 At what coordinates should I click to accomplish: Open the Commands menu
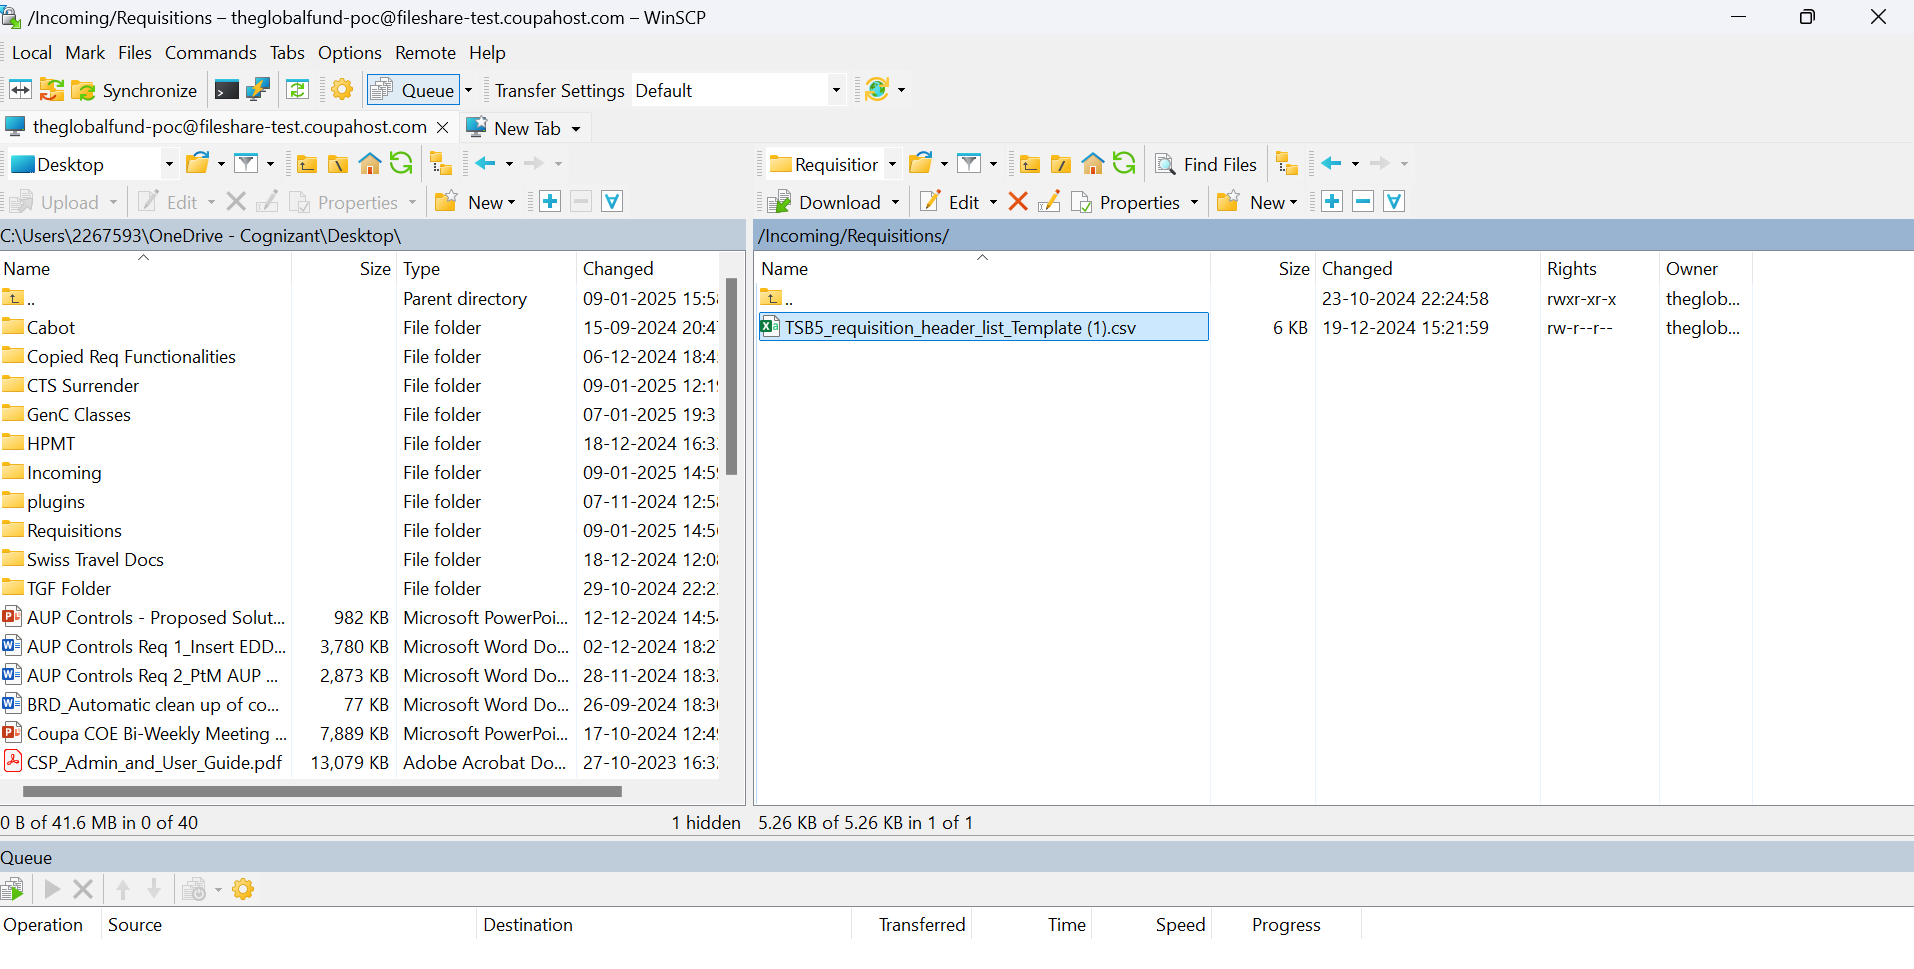click(210, 52)
